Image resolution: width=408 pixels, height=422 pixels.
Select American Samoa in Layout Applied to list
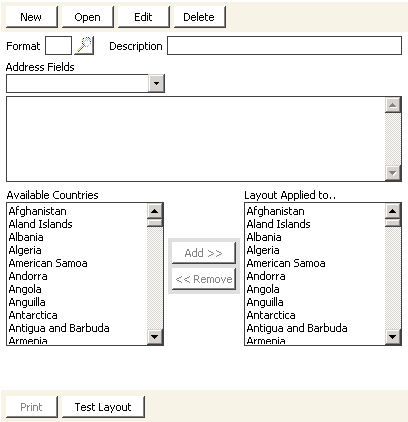pos(315,263)
